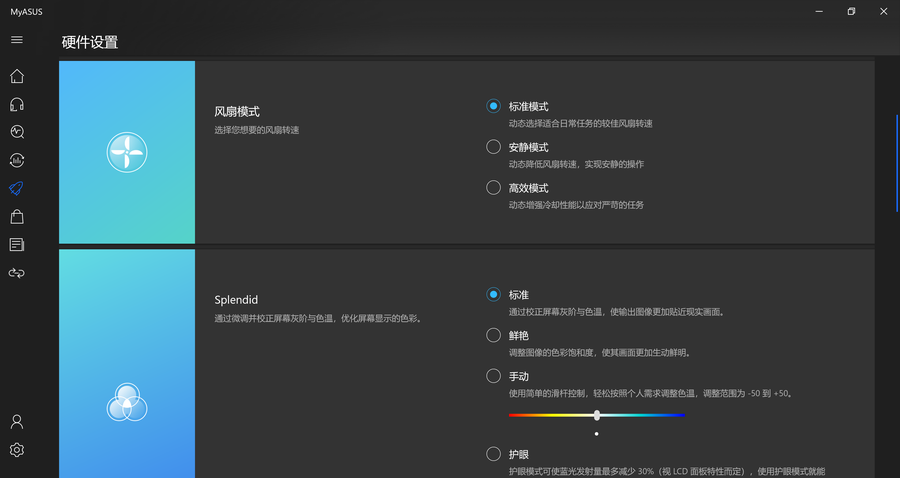The image size is (900, 478).
Task: Open the hamburger navigation menu
Action: [x=16, y=40]
